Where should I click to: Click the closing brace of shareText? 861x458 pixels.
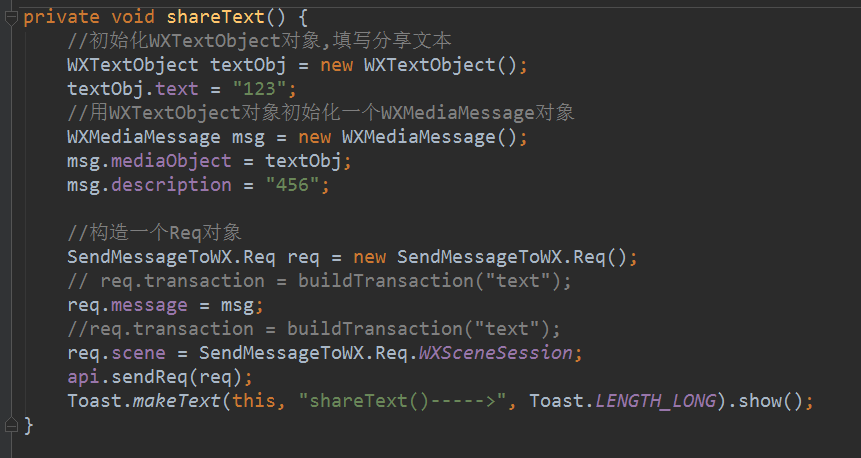tap(28, 425)
